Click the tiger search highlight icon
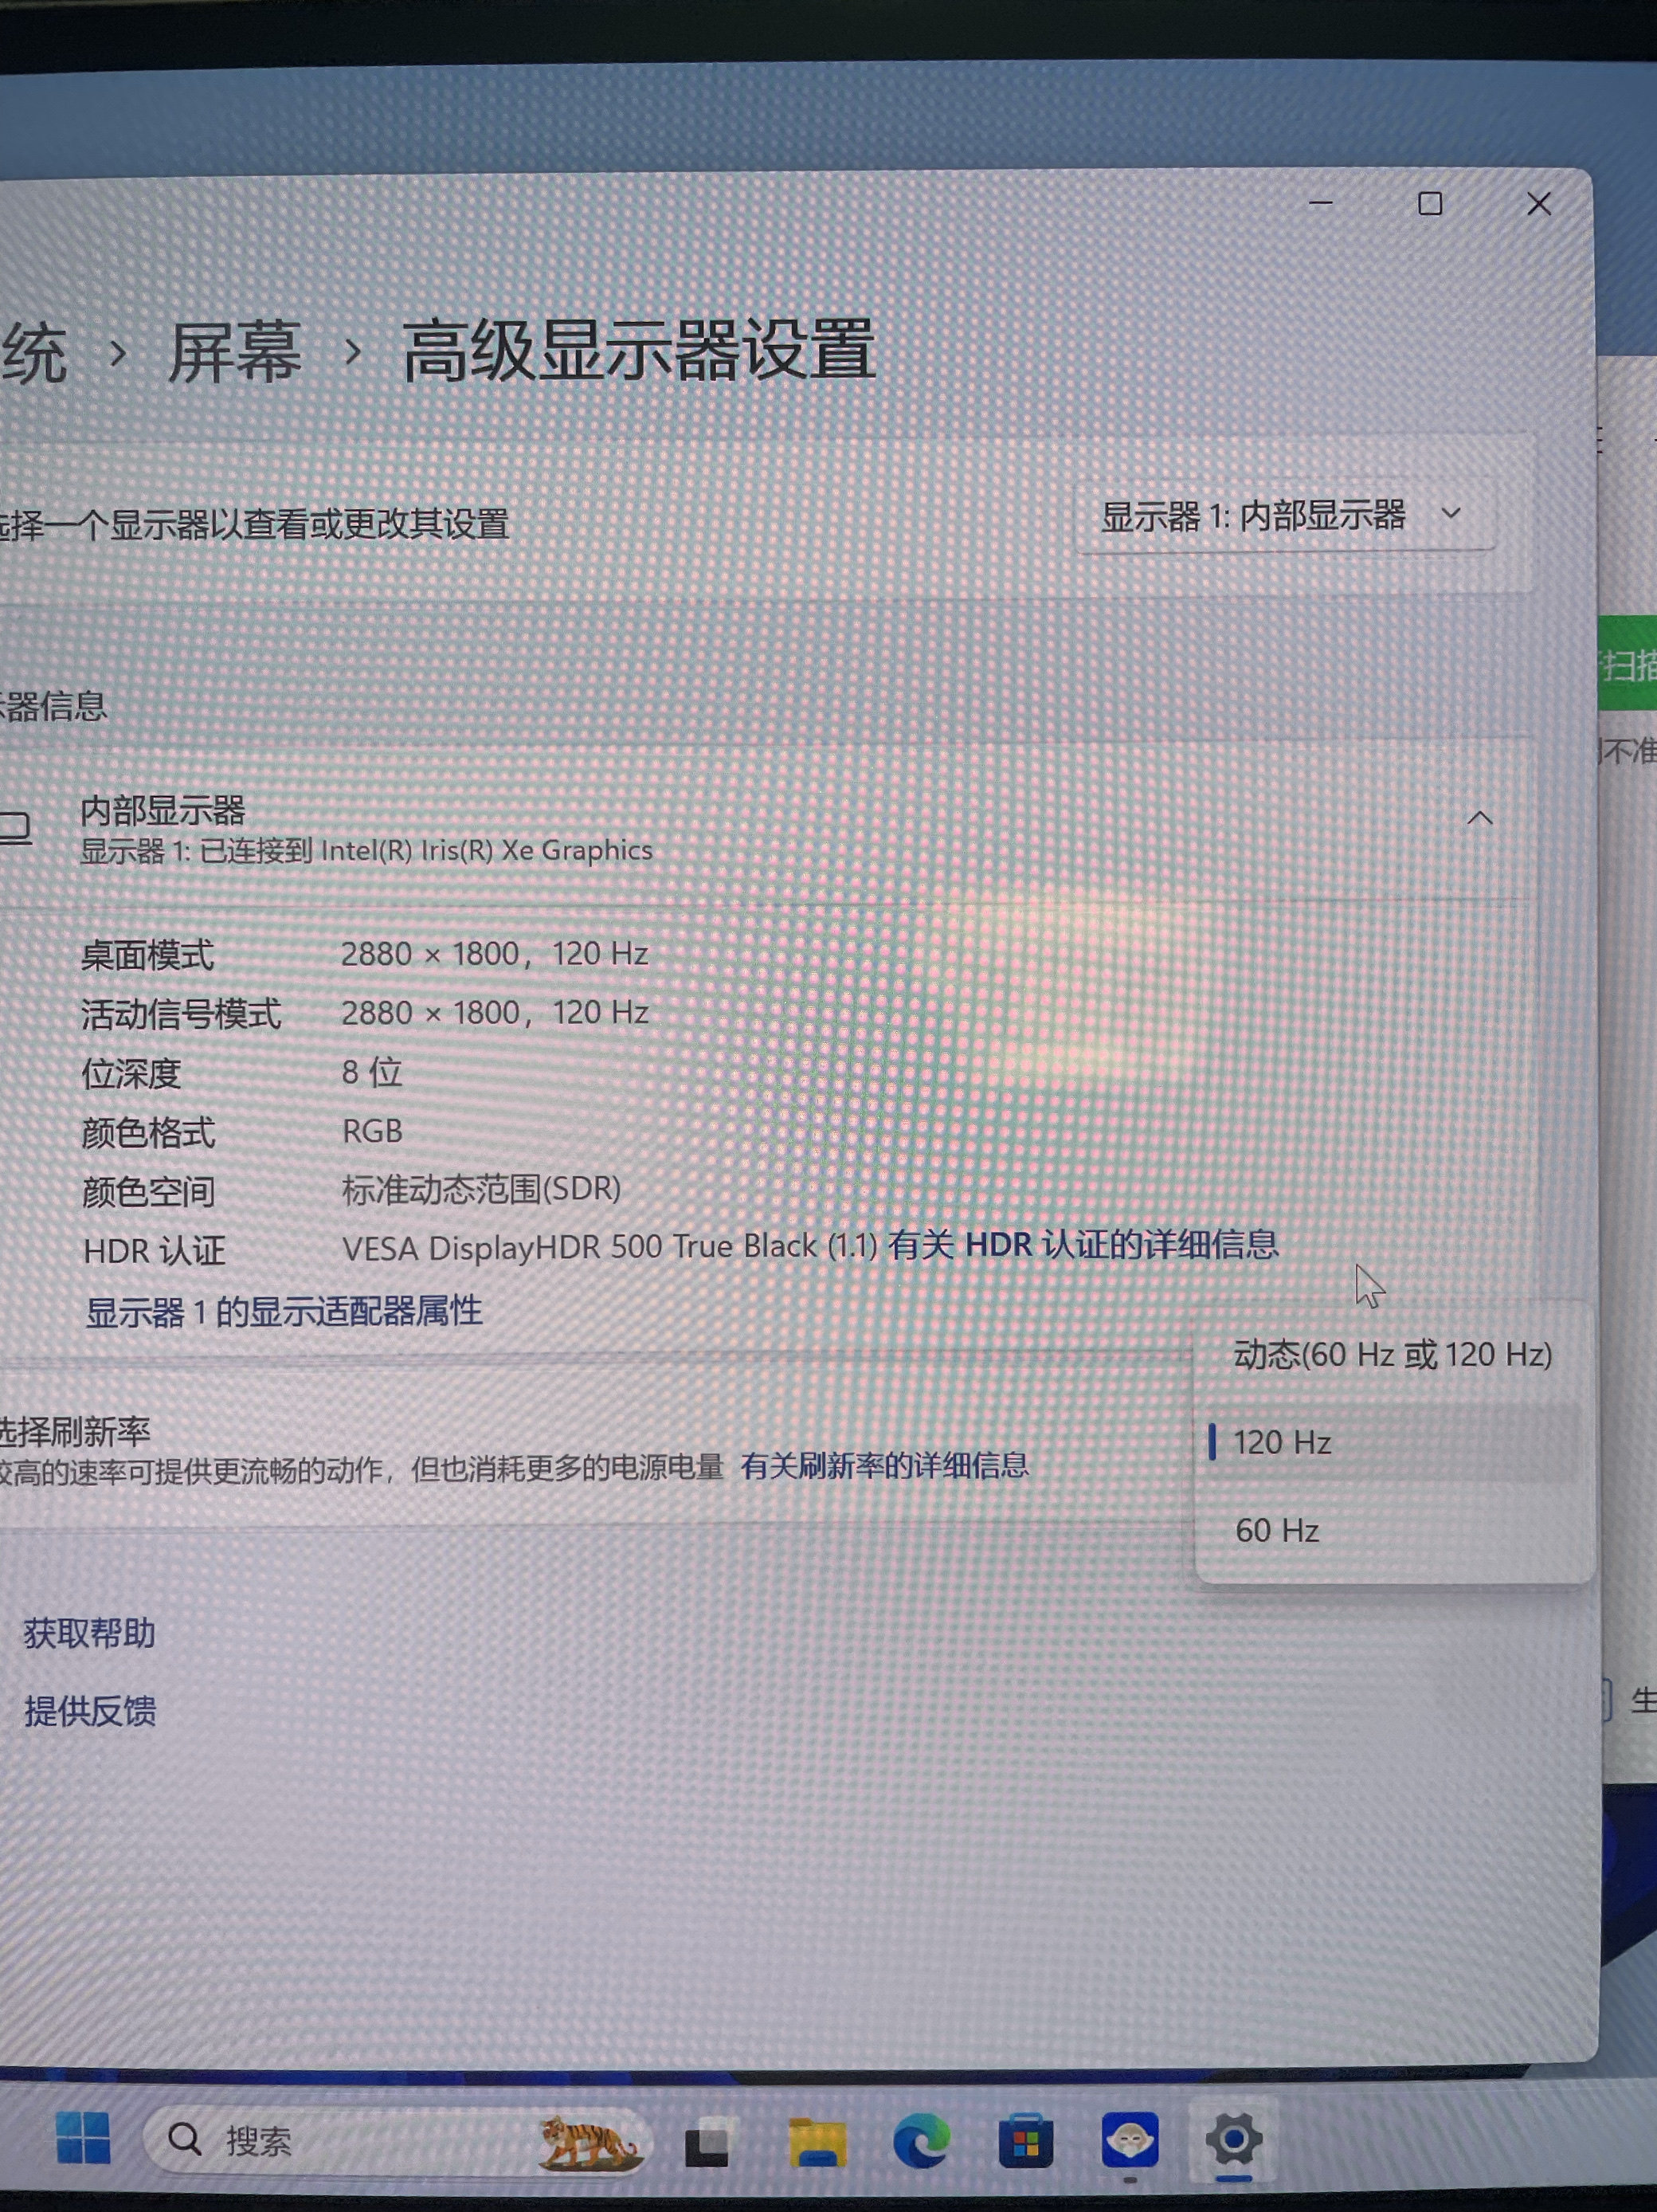This screenshot has width=1657, height=2212. click(587, 2141)
